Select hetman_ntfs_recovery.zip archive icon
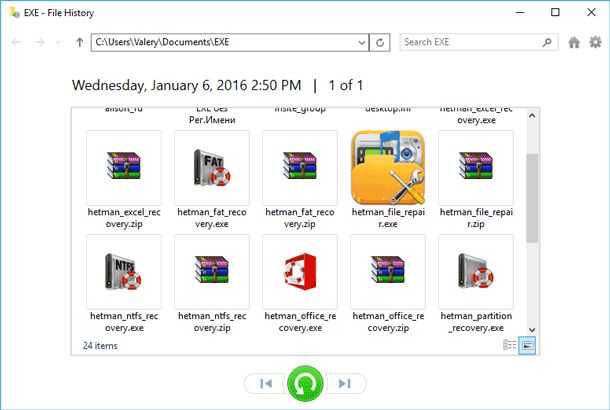Viewport: 610px width, 410px height. coord(212,271)
